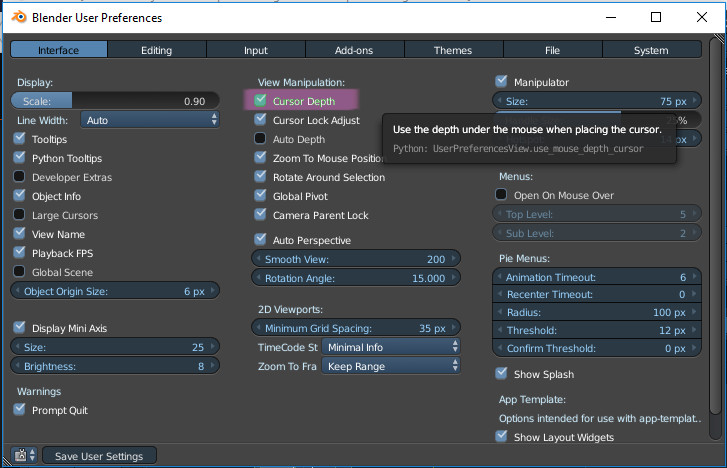Uncheck Prompt Quit warning
Screen dimensions: 727x468
pyautogui.click(x=19, y=410)
